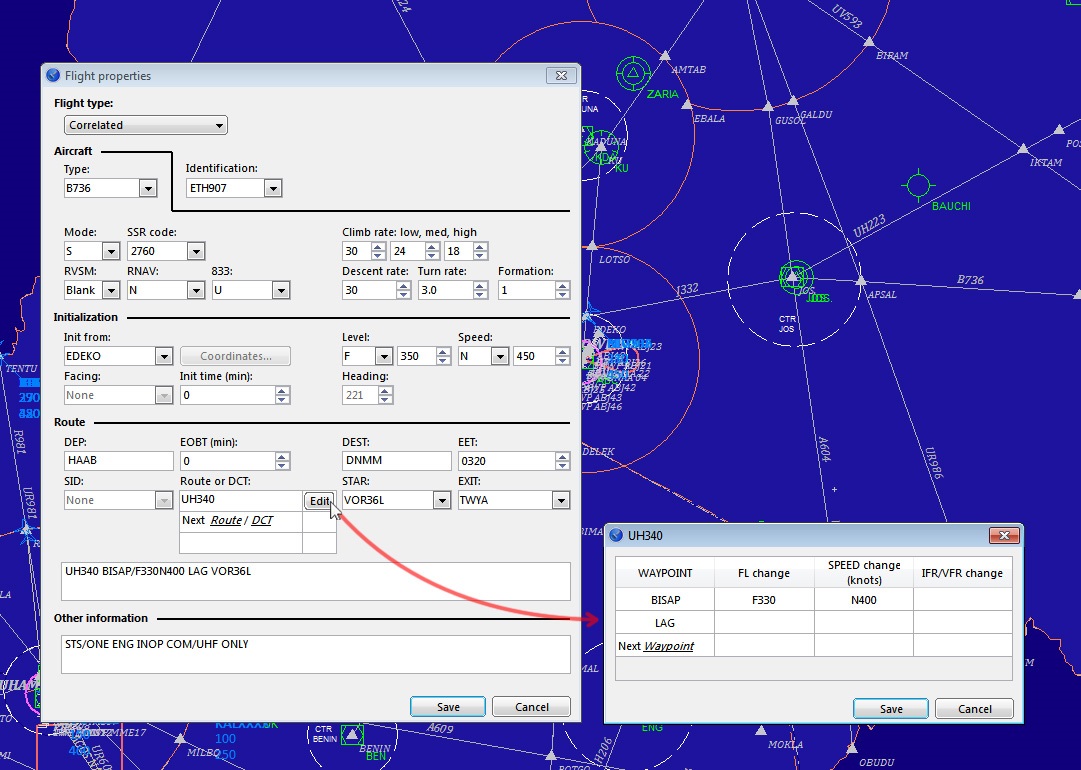Image resolution: width=1081 pixels, height=770 pixels.
Task: Click the DEST field containing DNMM
Action: (x=396, y=460)
